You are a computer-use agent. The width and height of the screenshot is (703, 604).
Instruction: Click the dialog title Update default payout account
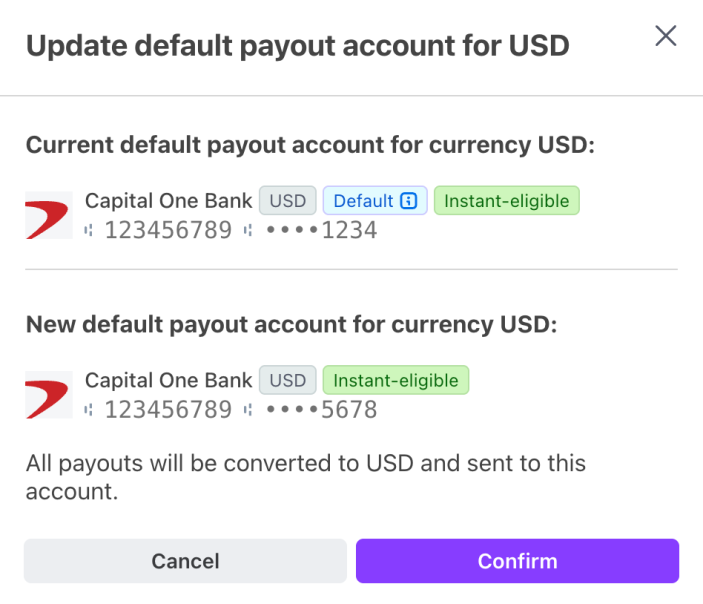click(298, 46)
